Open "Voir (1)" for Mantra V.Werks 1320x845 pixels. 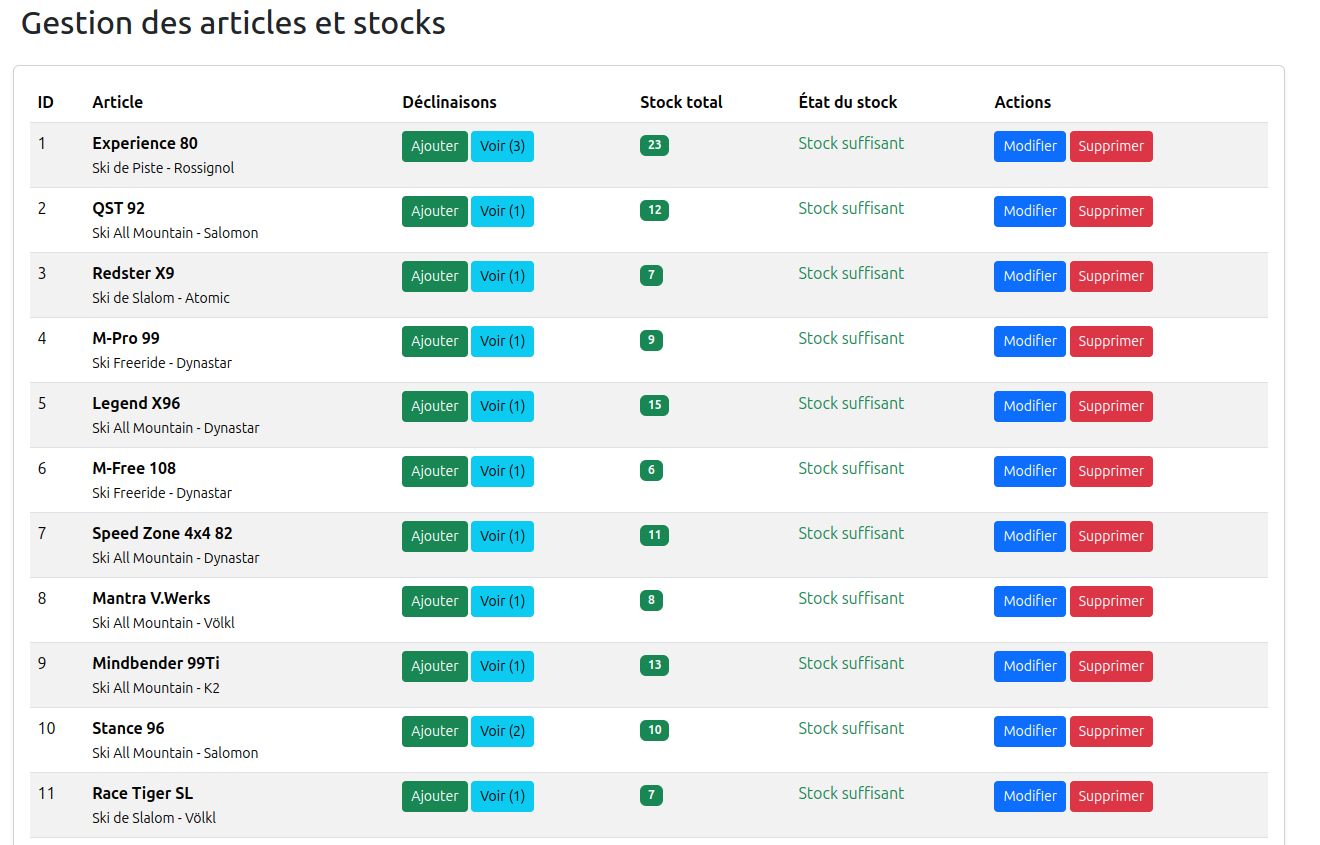502,601
